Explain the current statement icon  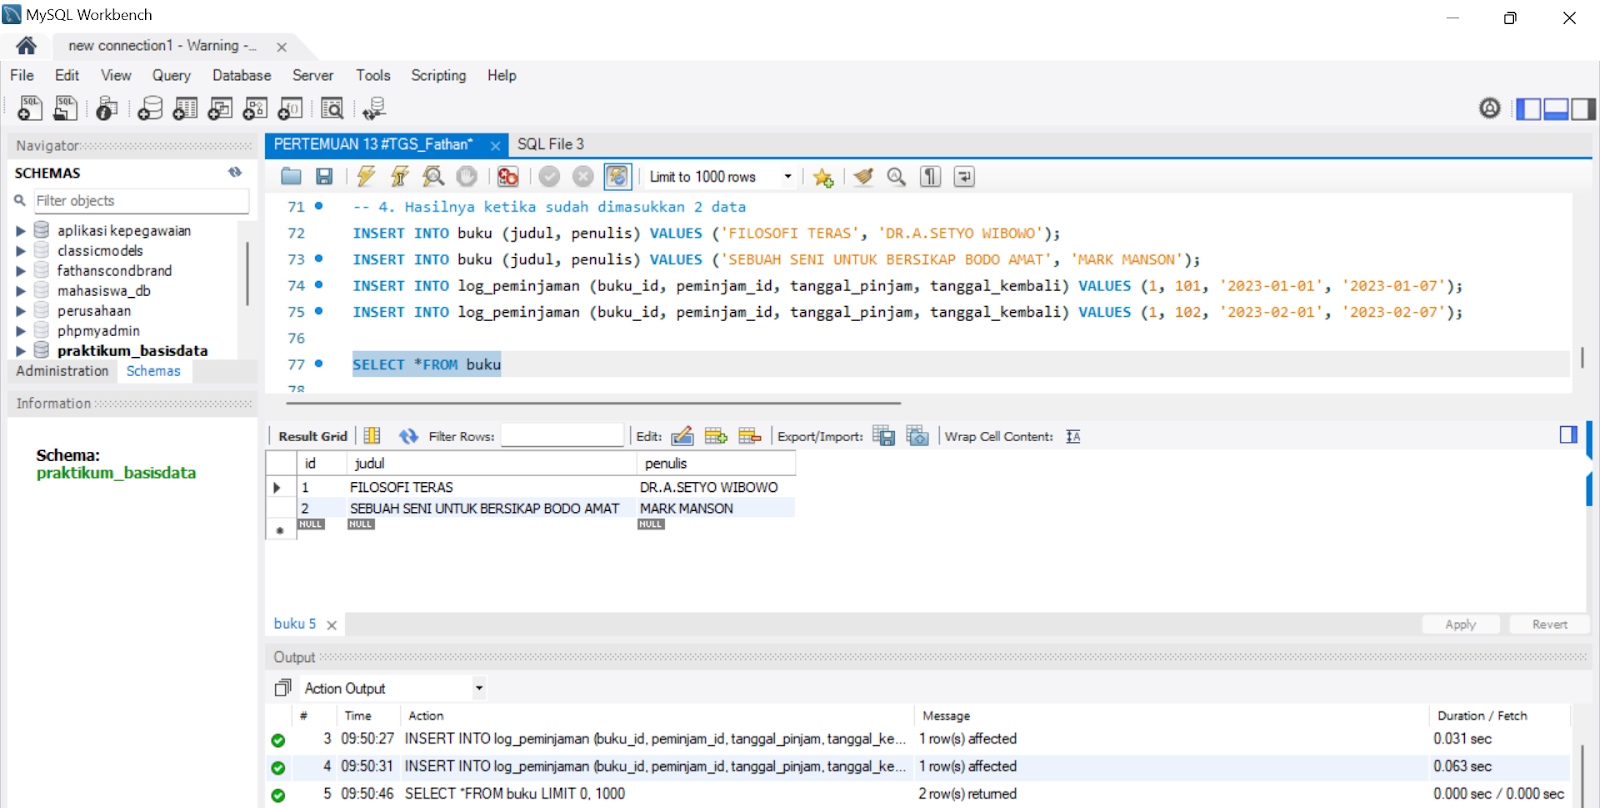[x=433, y=177]
